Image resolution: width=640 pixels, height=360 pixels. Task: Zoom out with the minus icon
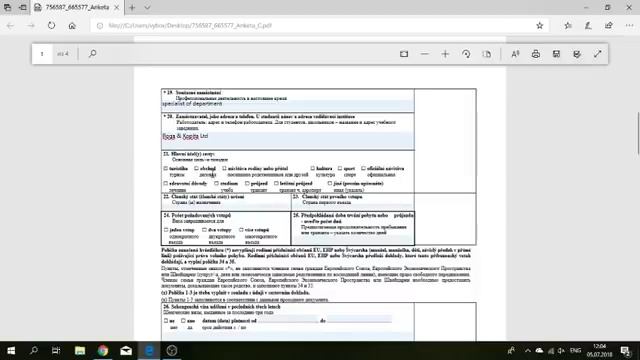pos(424,54)
